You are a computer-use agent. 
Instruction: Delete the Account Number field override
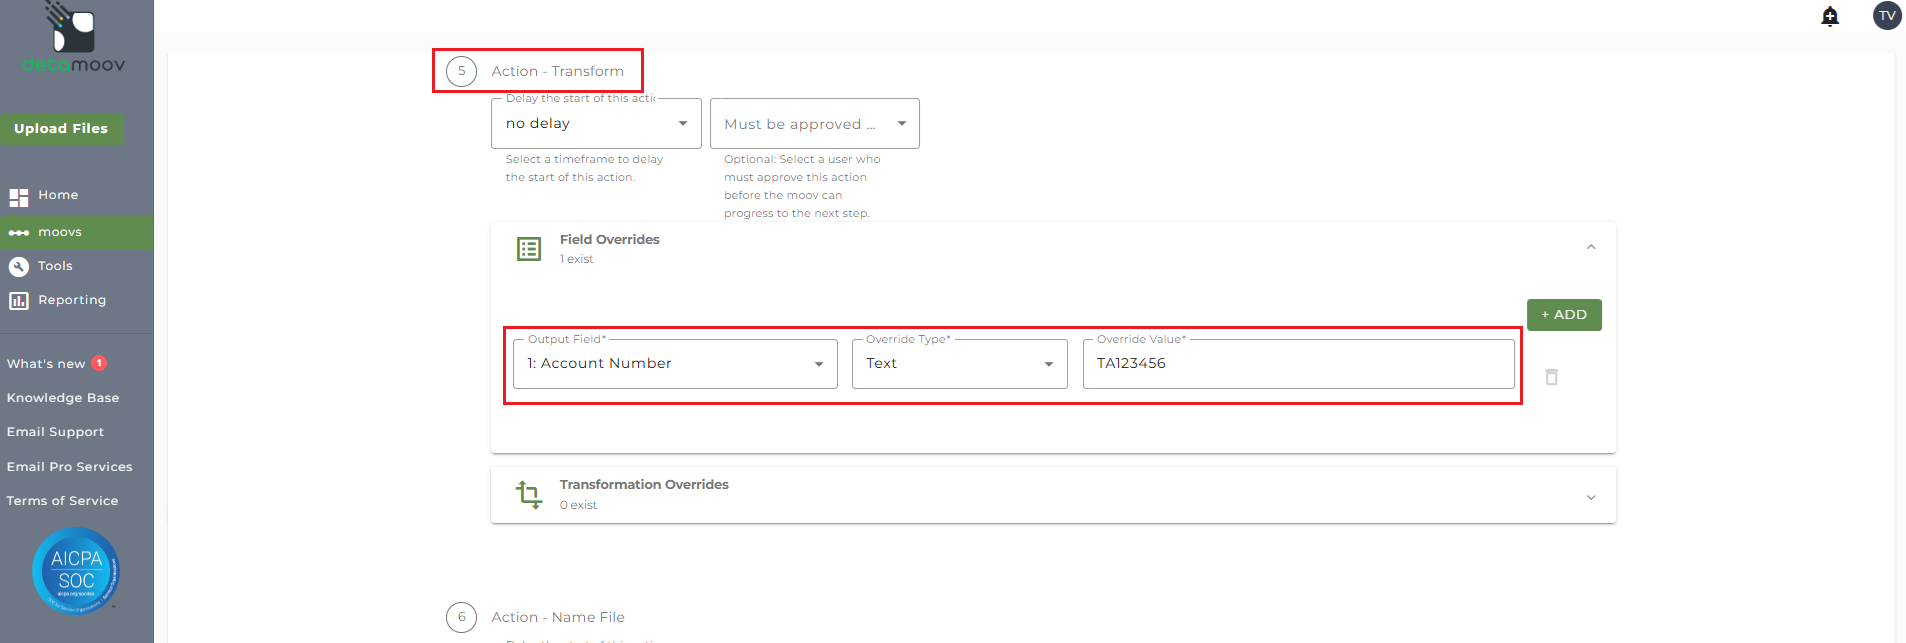click(1551, 377)
